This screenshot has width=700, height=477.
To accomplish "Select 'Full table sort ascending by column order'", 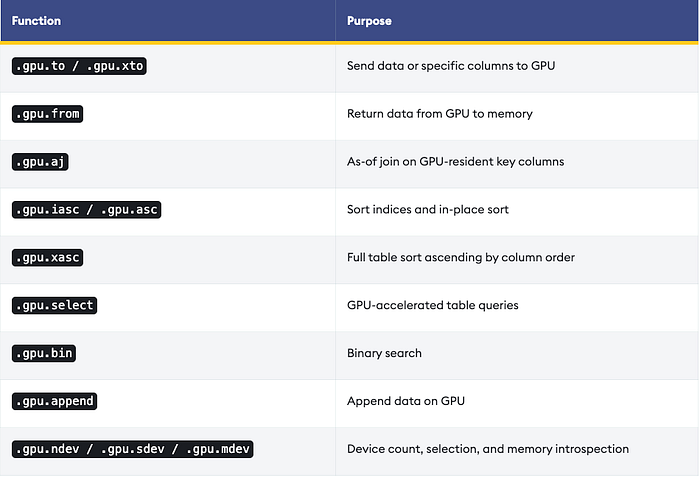I will coord(461,257).
